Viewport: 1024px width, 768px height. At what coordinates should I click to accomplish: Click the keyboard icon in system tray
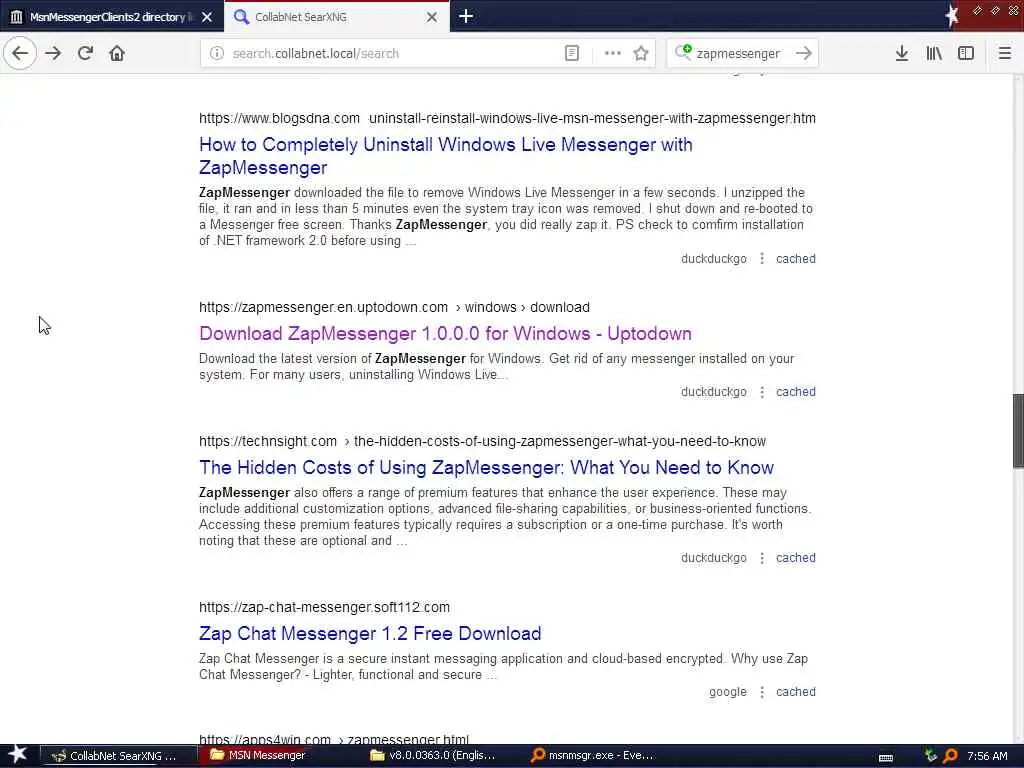(886, 757)
